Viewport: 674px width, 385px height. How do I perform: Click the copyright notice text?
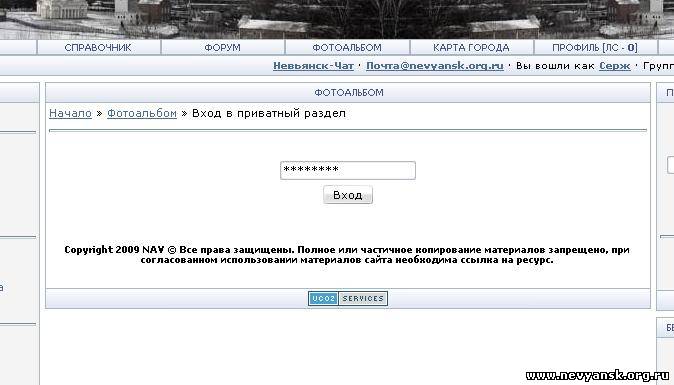pyautogui.click(x=347, y=255)
